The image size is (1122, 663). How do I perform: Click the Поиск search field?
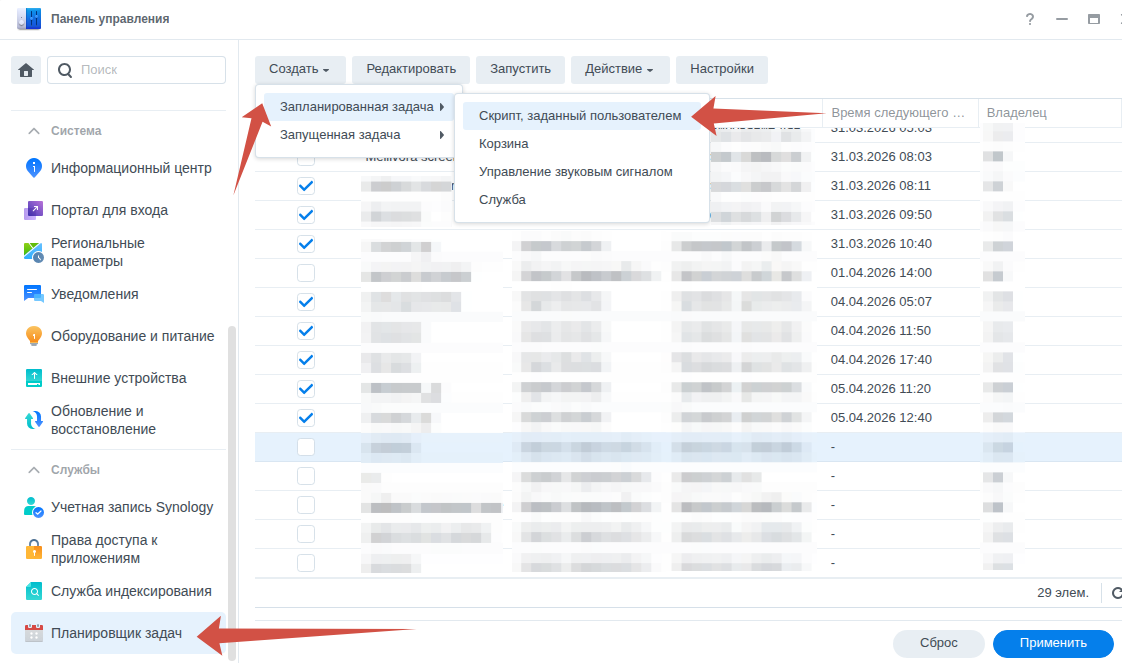pos(150,70)
